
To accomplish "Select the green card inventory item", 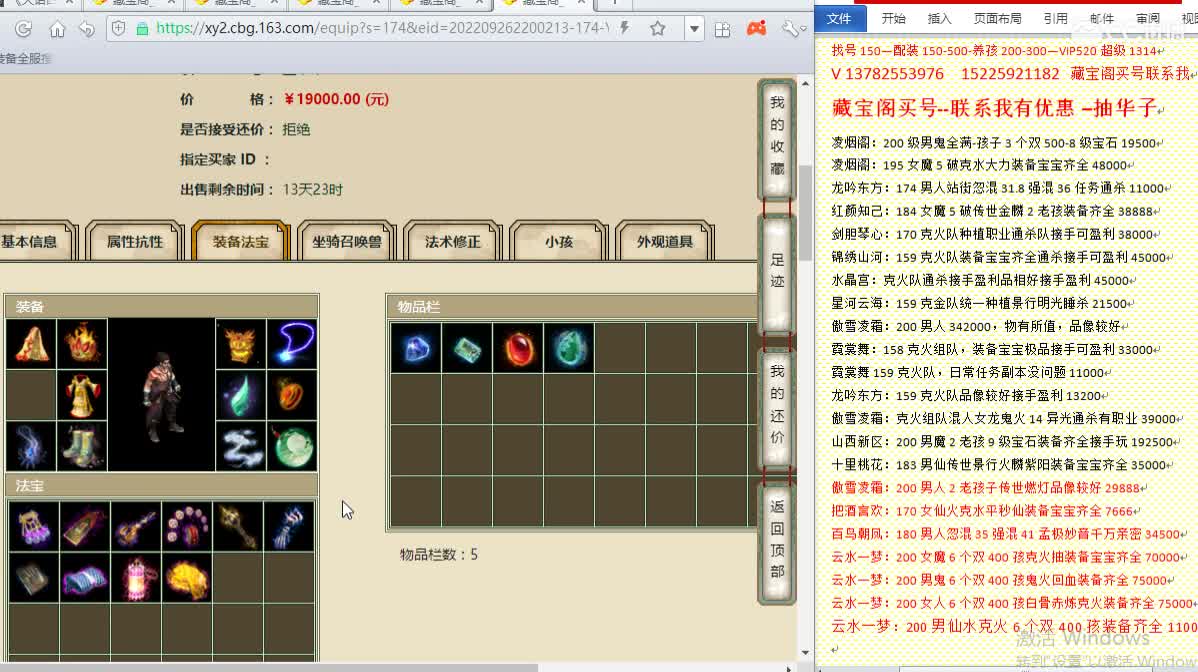I will [467, 348].
